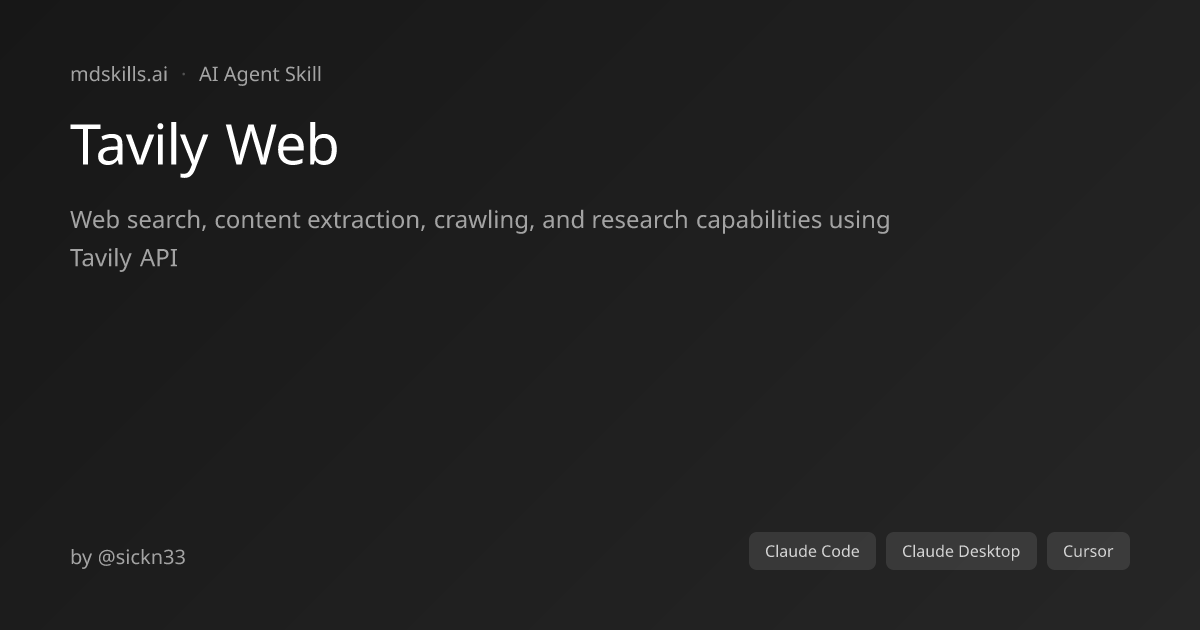The height and width of the screenshot is (630, 1200).
Task: Click the Tavily API text line
Action: 124,258
